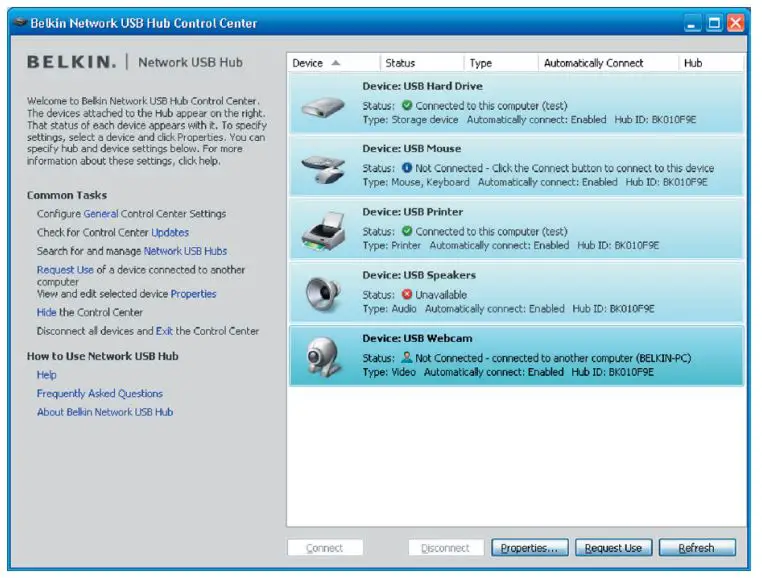The width and height of the screenshot is (762, 578).
Task: Click the Disconnect button
Action: click(446, 548)
